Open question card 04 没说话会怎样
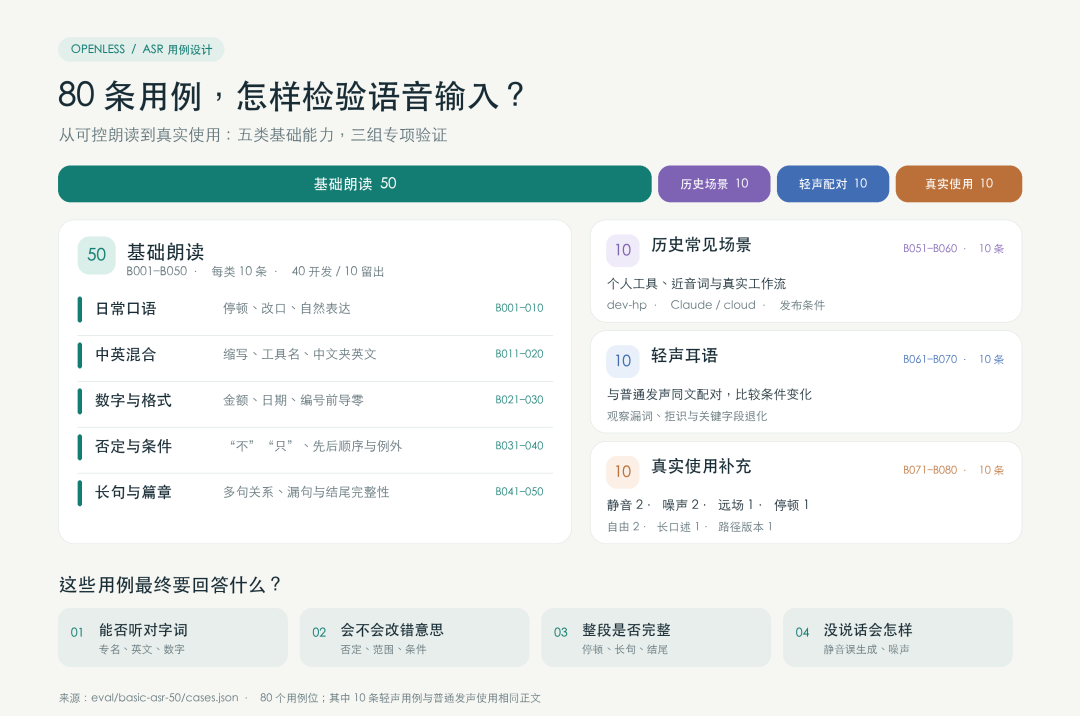The width and height of the screenshot is (1080, 716). [898, 638]
